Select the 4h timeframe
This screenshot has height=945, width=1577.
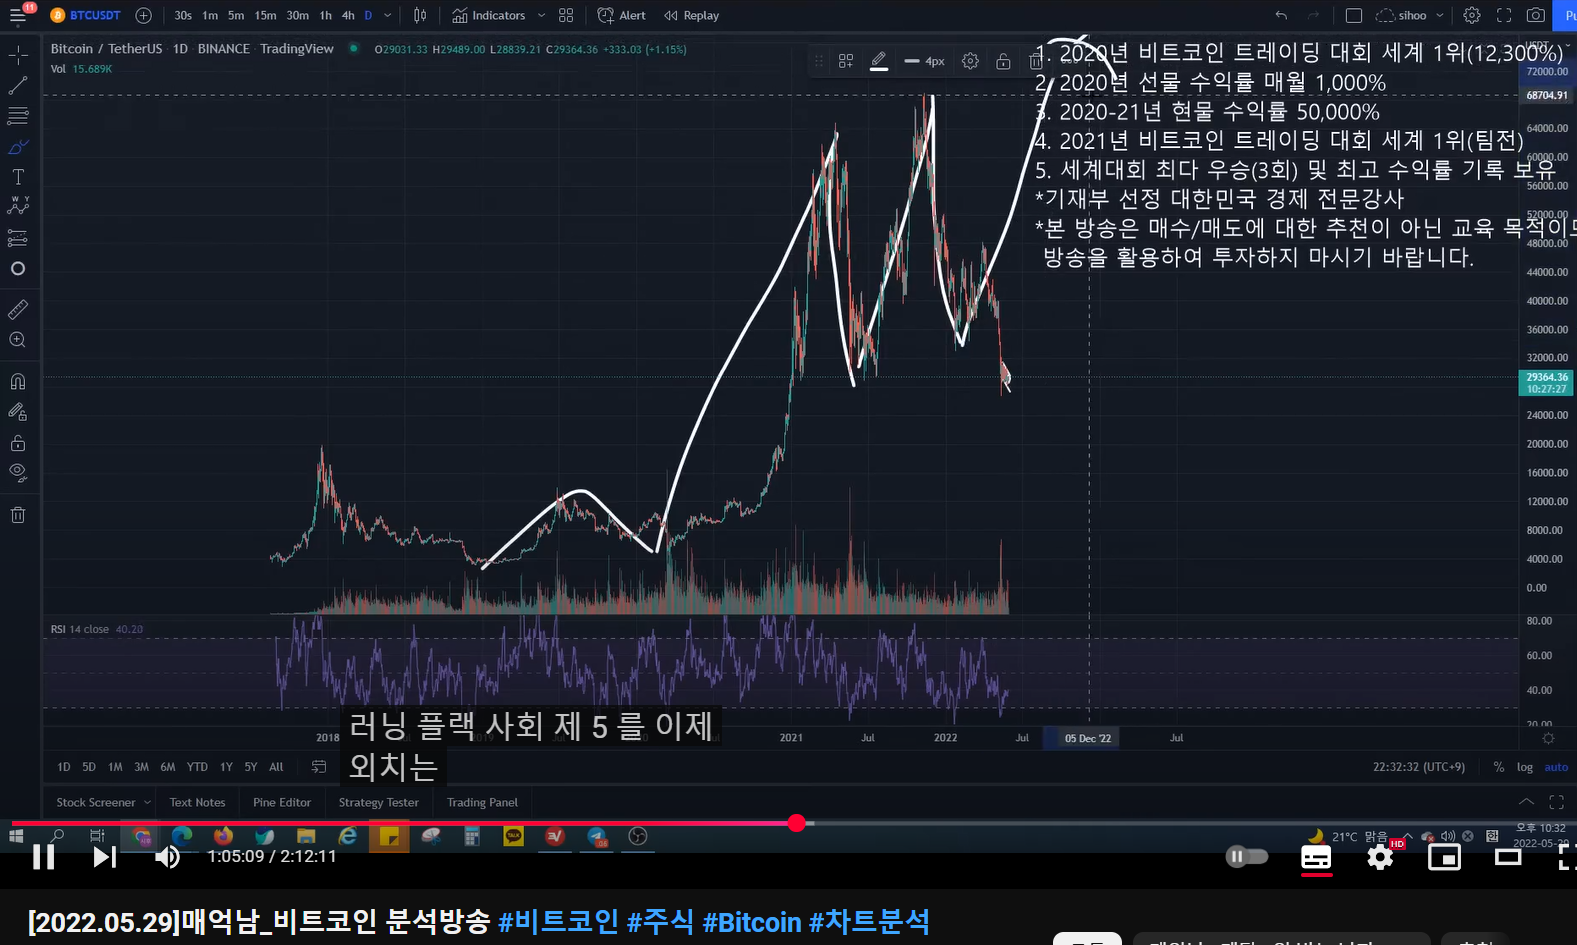click(x=348, y=15)
